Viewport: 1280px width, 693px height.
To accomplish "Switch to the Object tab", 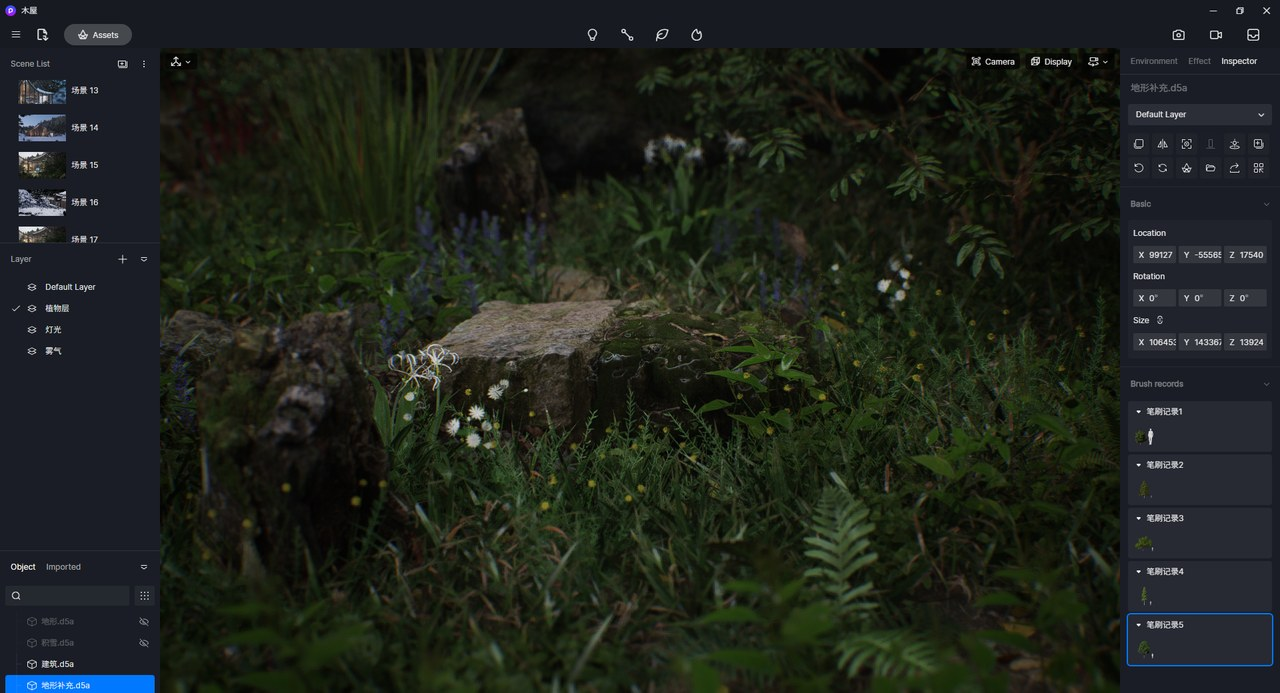I will pyautogui.click(x=23, y=567).
